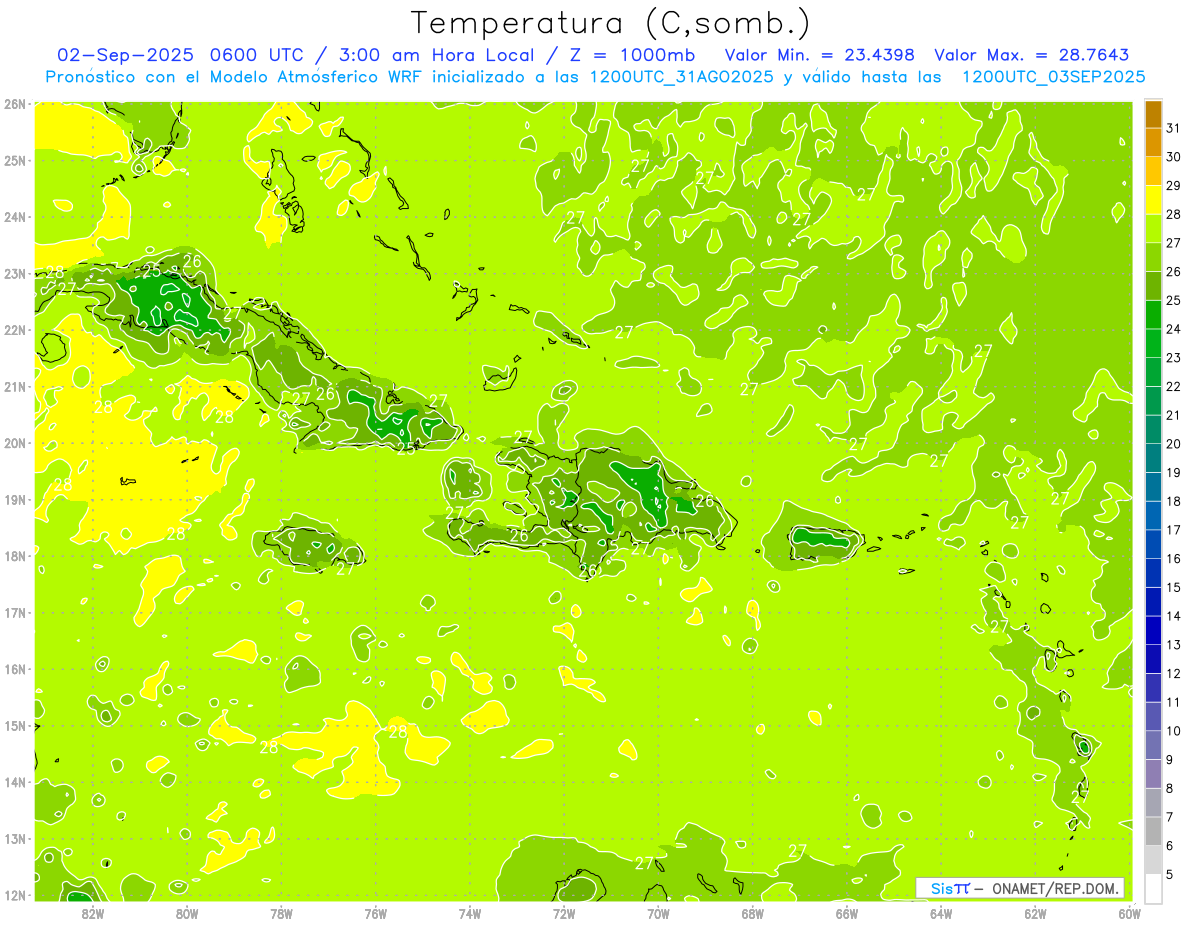1200x927 pixels.
Task: Click the longitude label "60W"
Action: 1129,912
